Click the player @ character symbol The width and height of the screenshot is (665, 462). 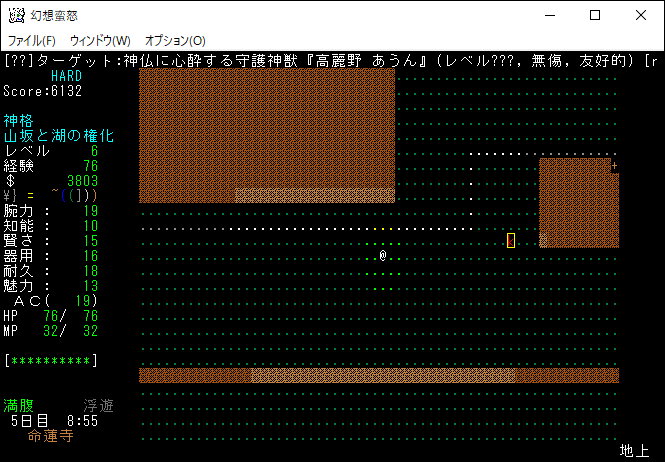(x=383, y=256)
